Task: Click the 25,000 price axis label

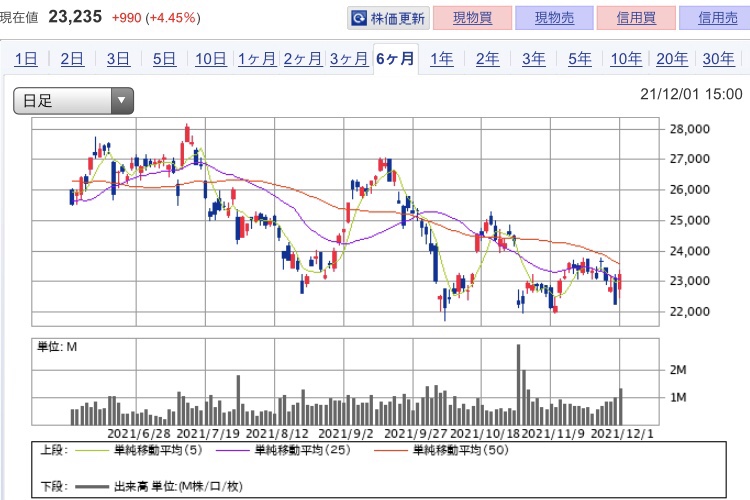Action: click(689, 221)
